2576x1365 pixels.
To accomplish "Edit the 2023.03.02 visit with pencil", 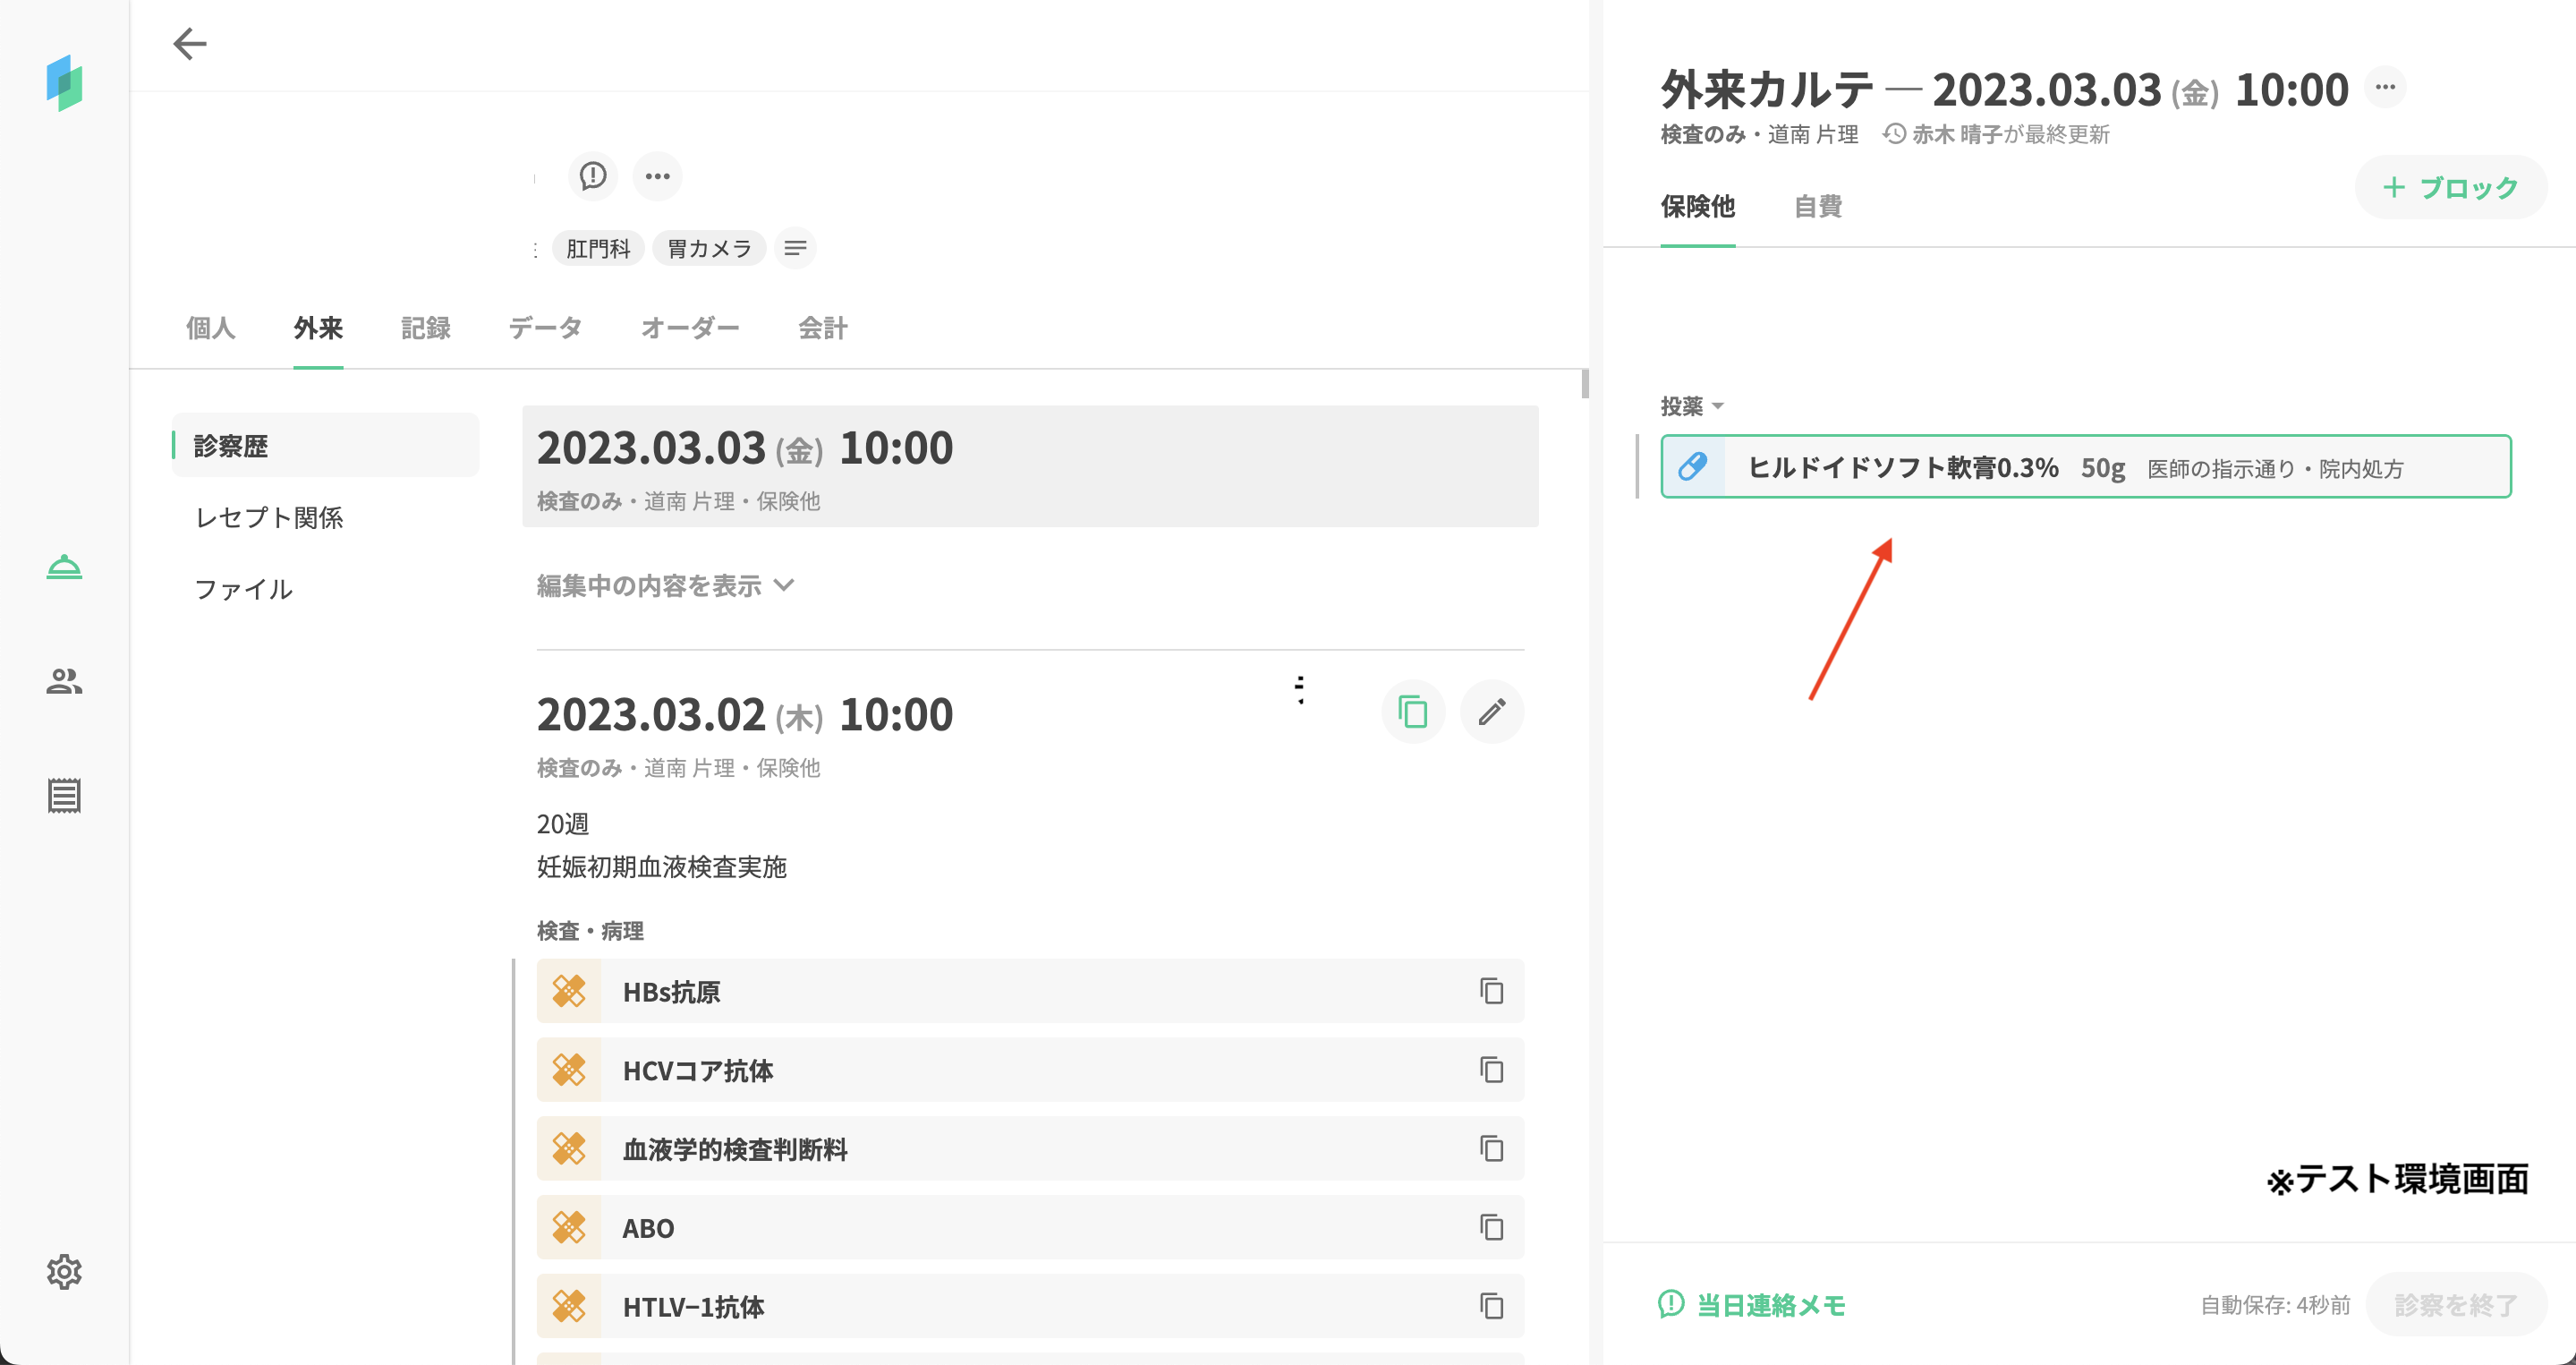I will (1491, 712).
